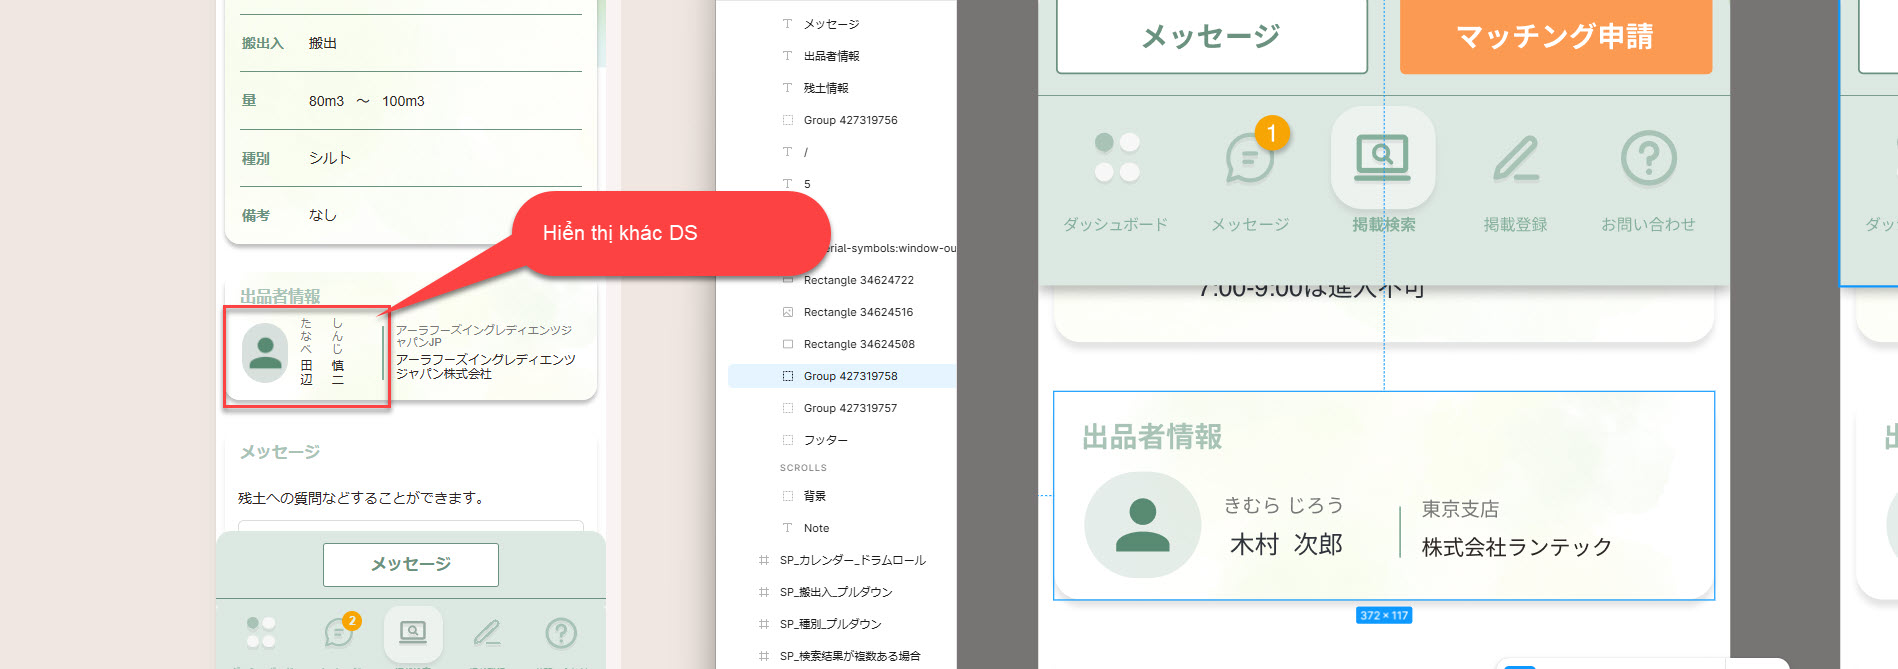This screenshot has width=1898, height=669.
Task: Select the Group 427319758 layer
Action: pyautogui.click(x=850, y=376)
